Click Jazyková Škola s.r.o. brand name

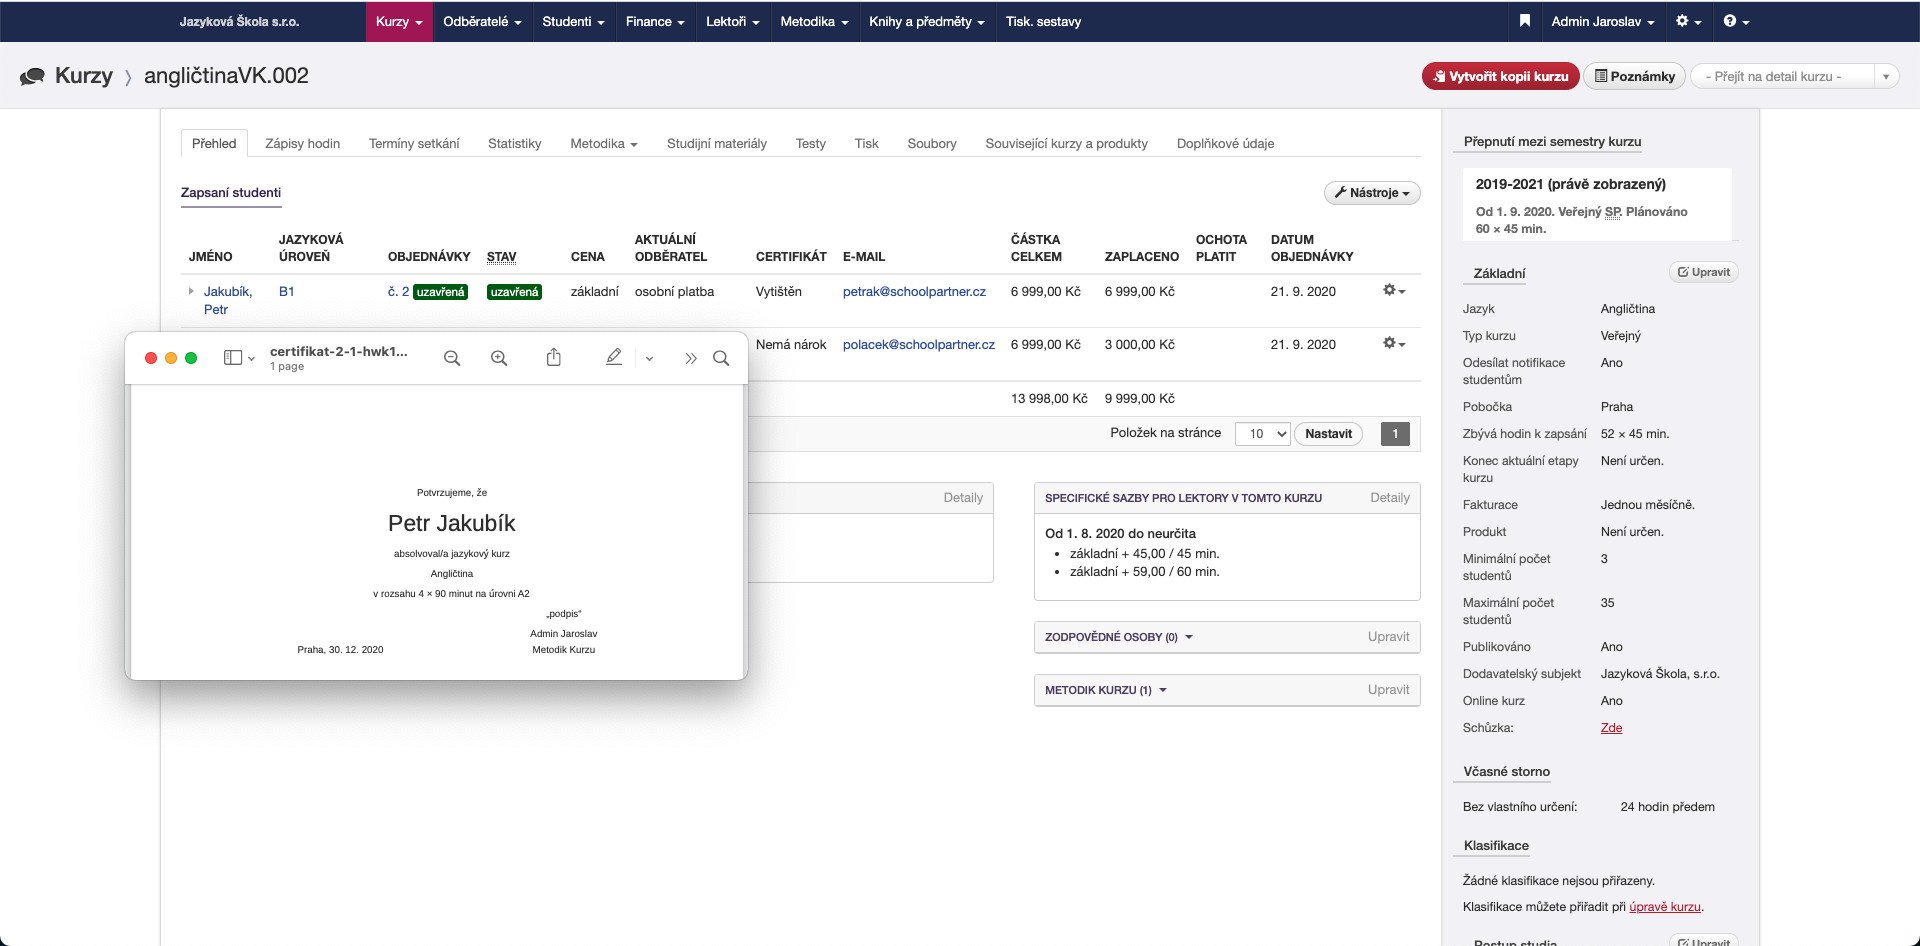(239, 21)
